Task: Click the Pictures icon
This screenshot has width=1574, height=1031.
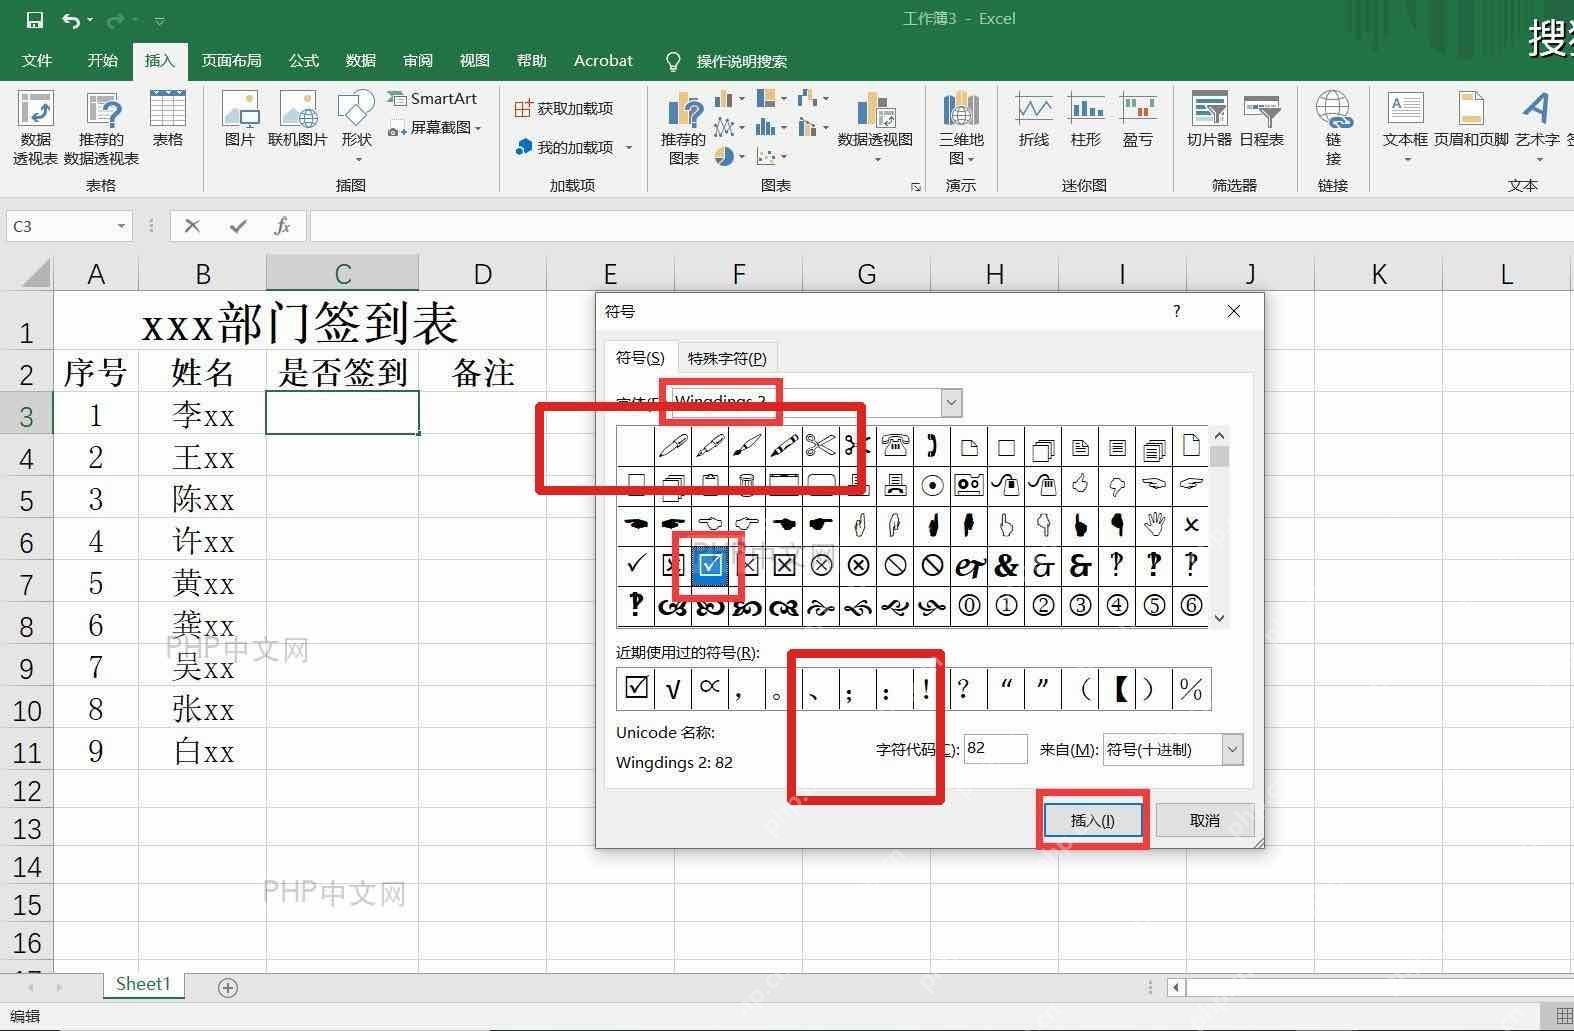Action: [x=239, y=120]
